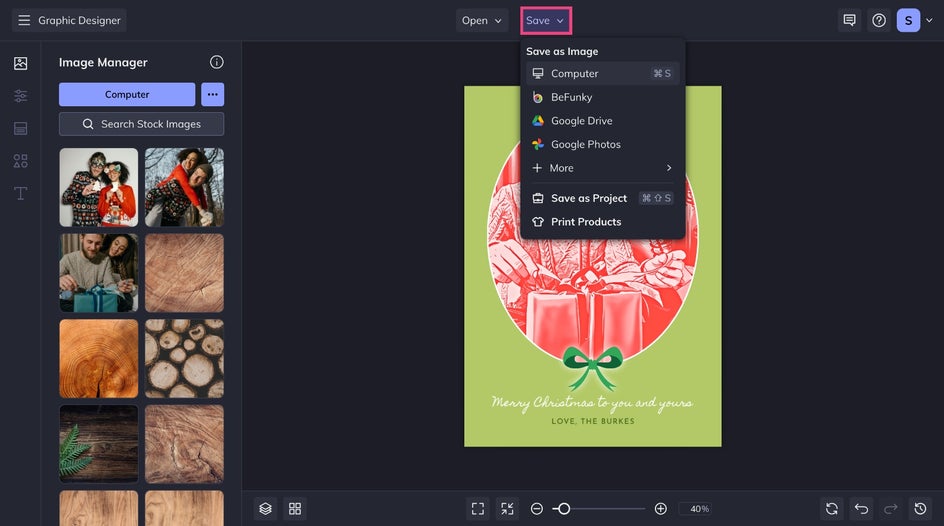Open the hamburger main menu
The height and width of the screenshot is (526, 944).
[24, 20]
